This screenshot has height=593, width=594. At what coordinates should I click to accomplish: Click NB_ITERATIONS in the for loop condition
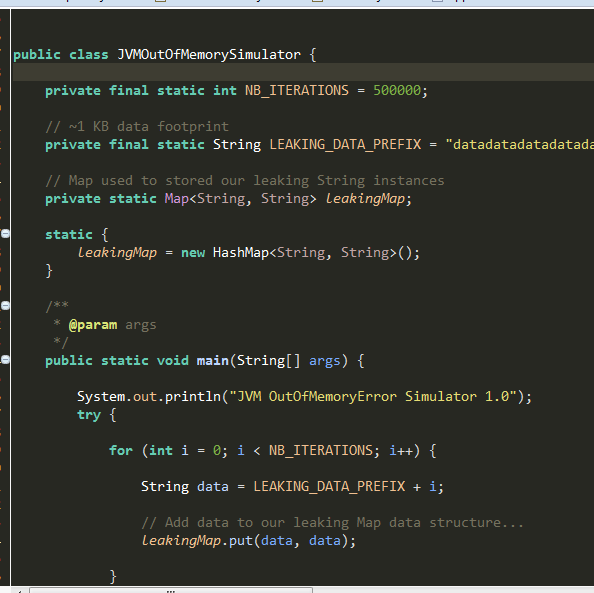pos(321,451)
